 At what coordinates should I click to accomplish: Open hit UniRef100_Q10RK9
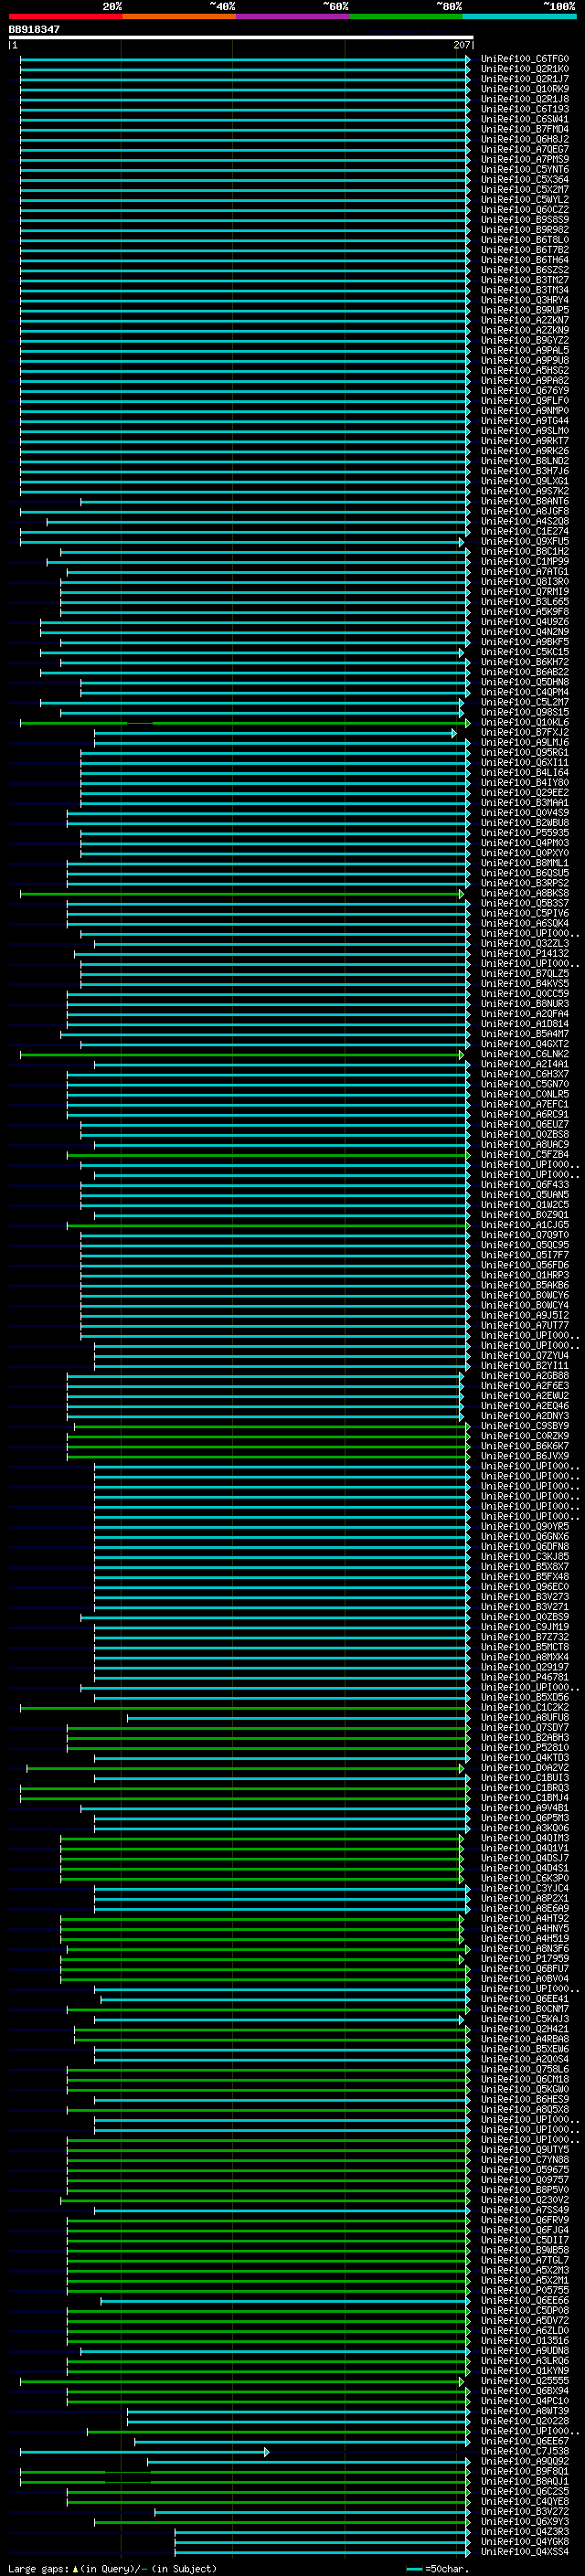(x=524, y=89)
